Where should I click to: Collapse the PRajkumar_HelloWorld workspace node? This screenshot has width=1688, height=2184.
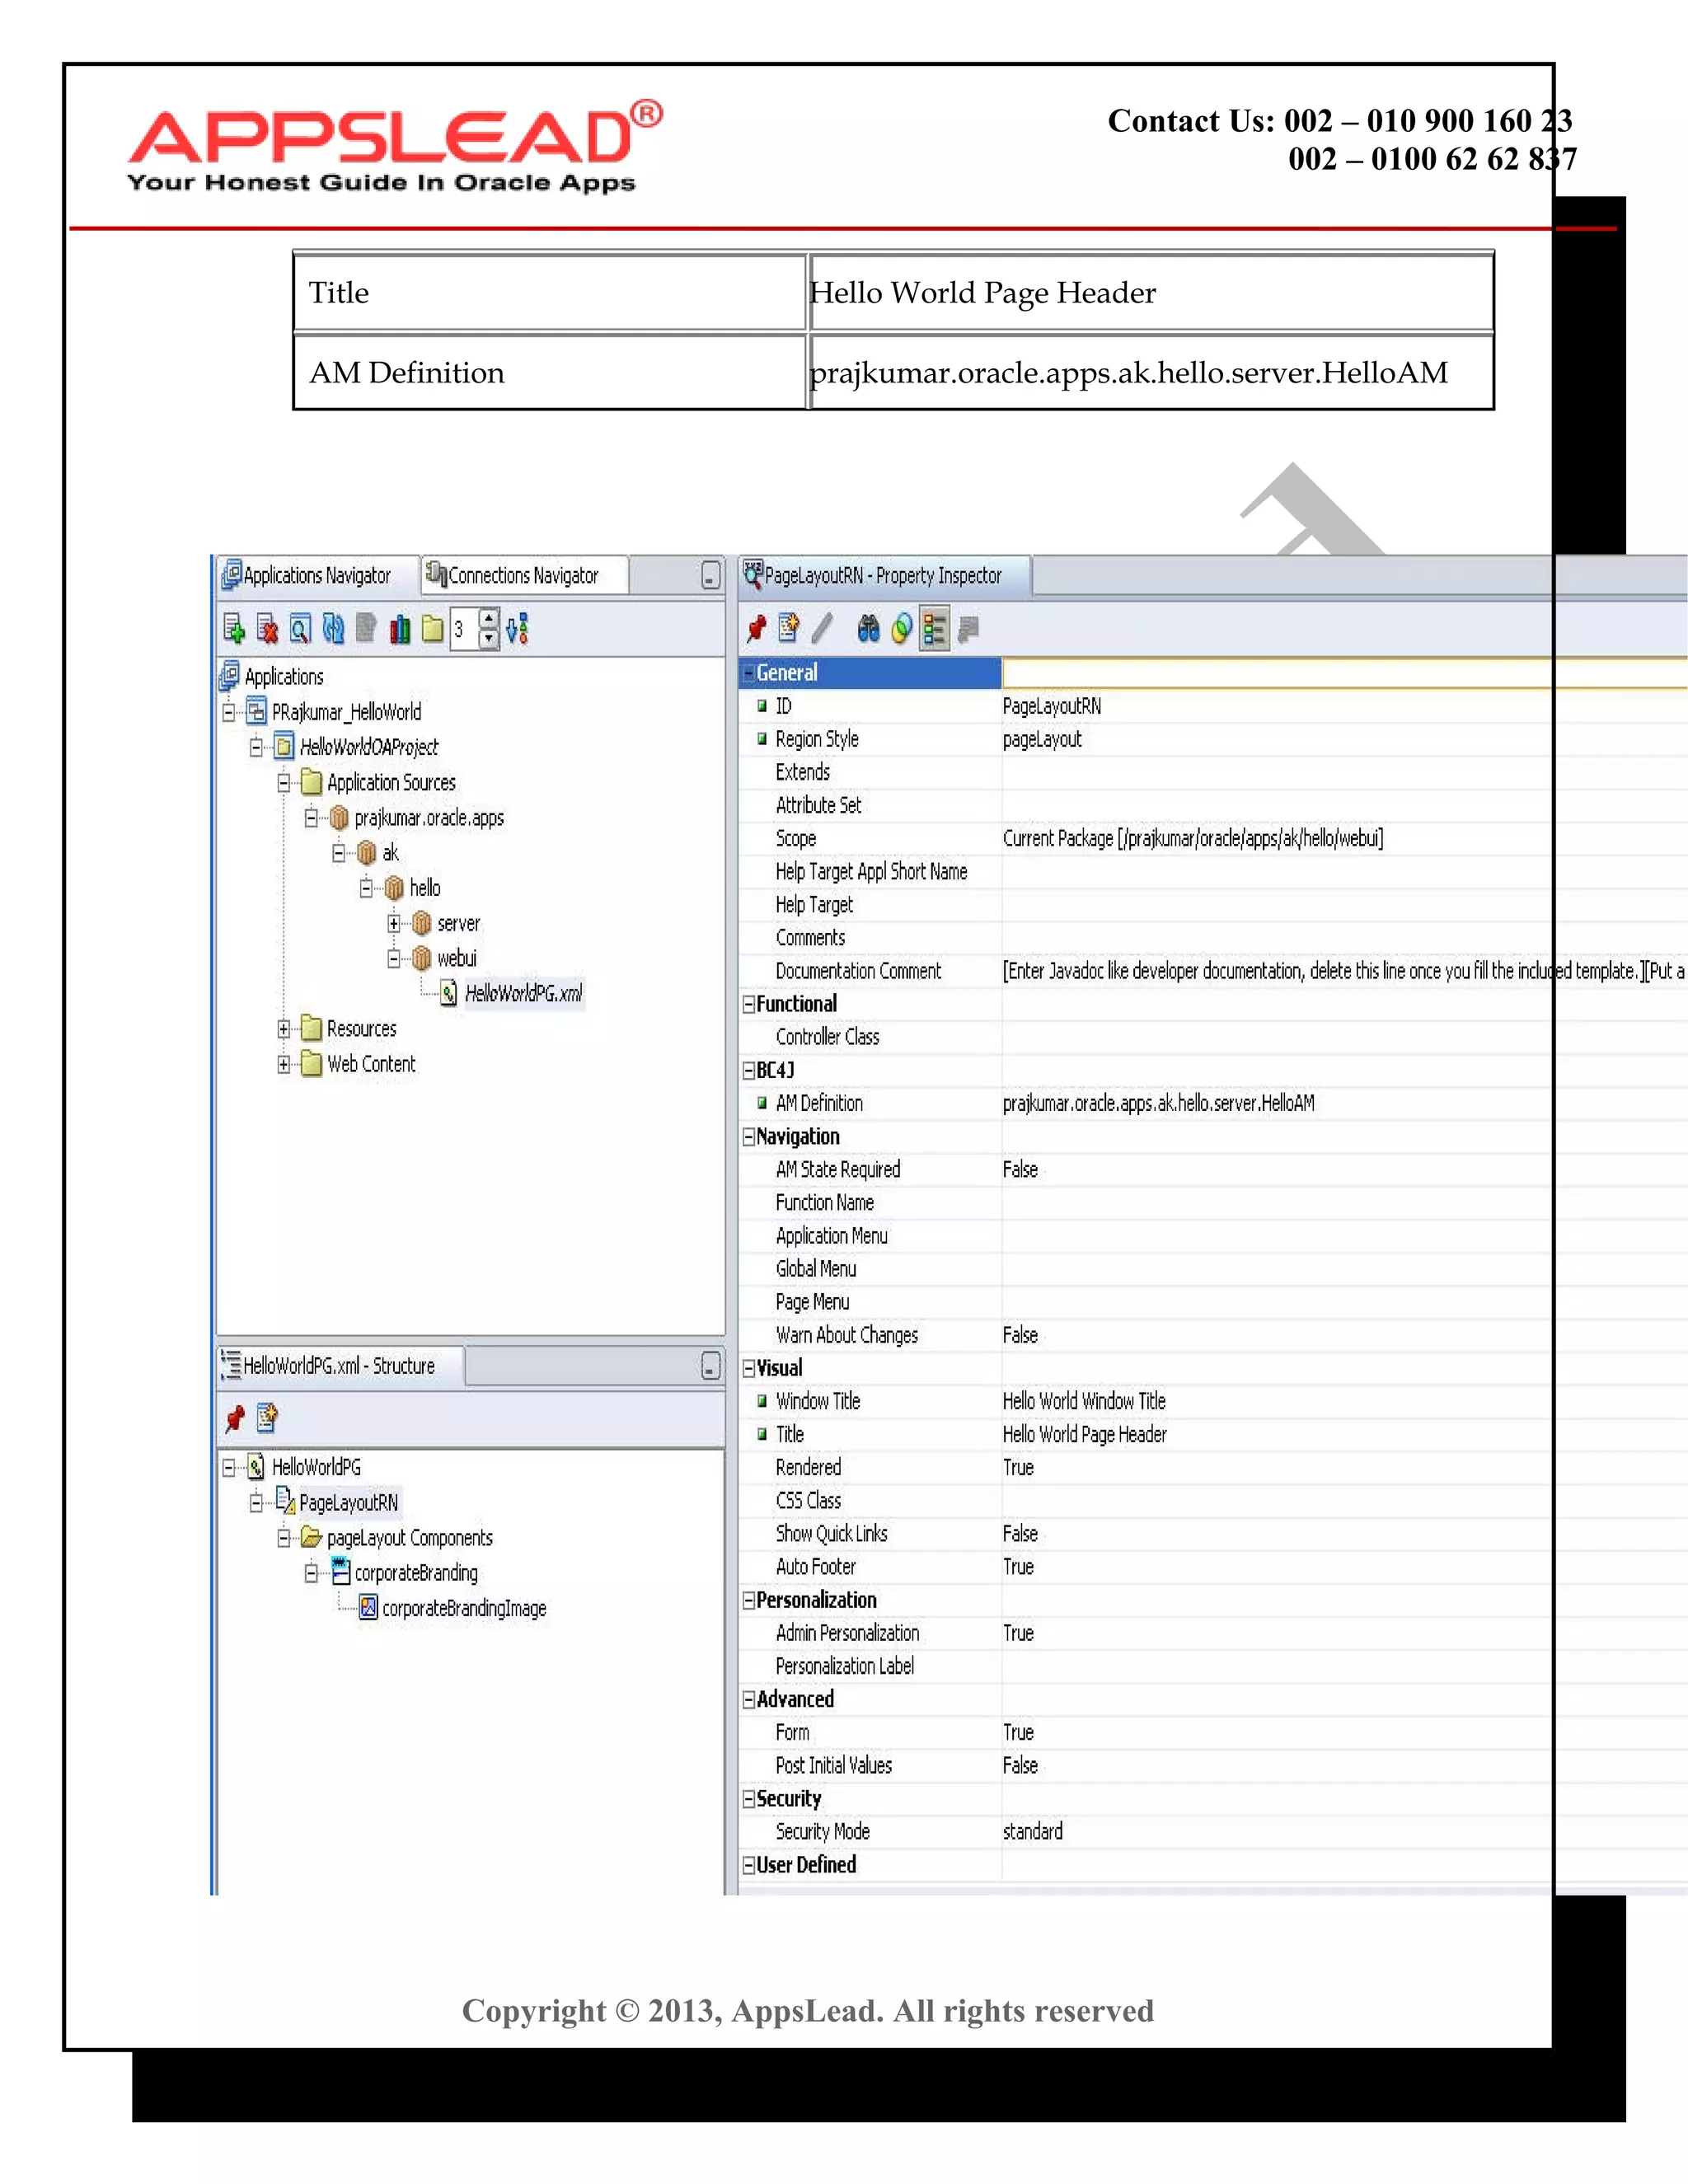(x=229, y=712)
